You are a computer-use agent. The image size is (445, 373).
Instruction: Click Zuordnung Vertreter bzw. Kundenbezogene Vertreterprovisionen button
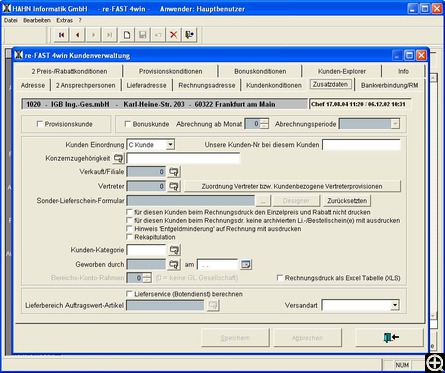(x=292, y=186)
